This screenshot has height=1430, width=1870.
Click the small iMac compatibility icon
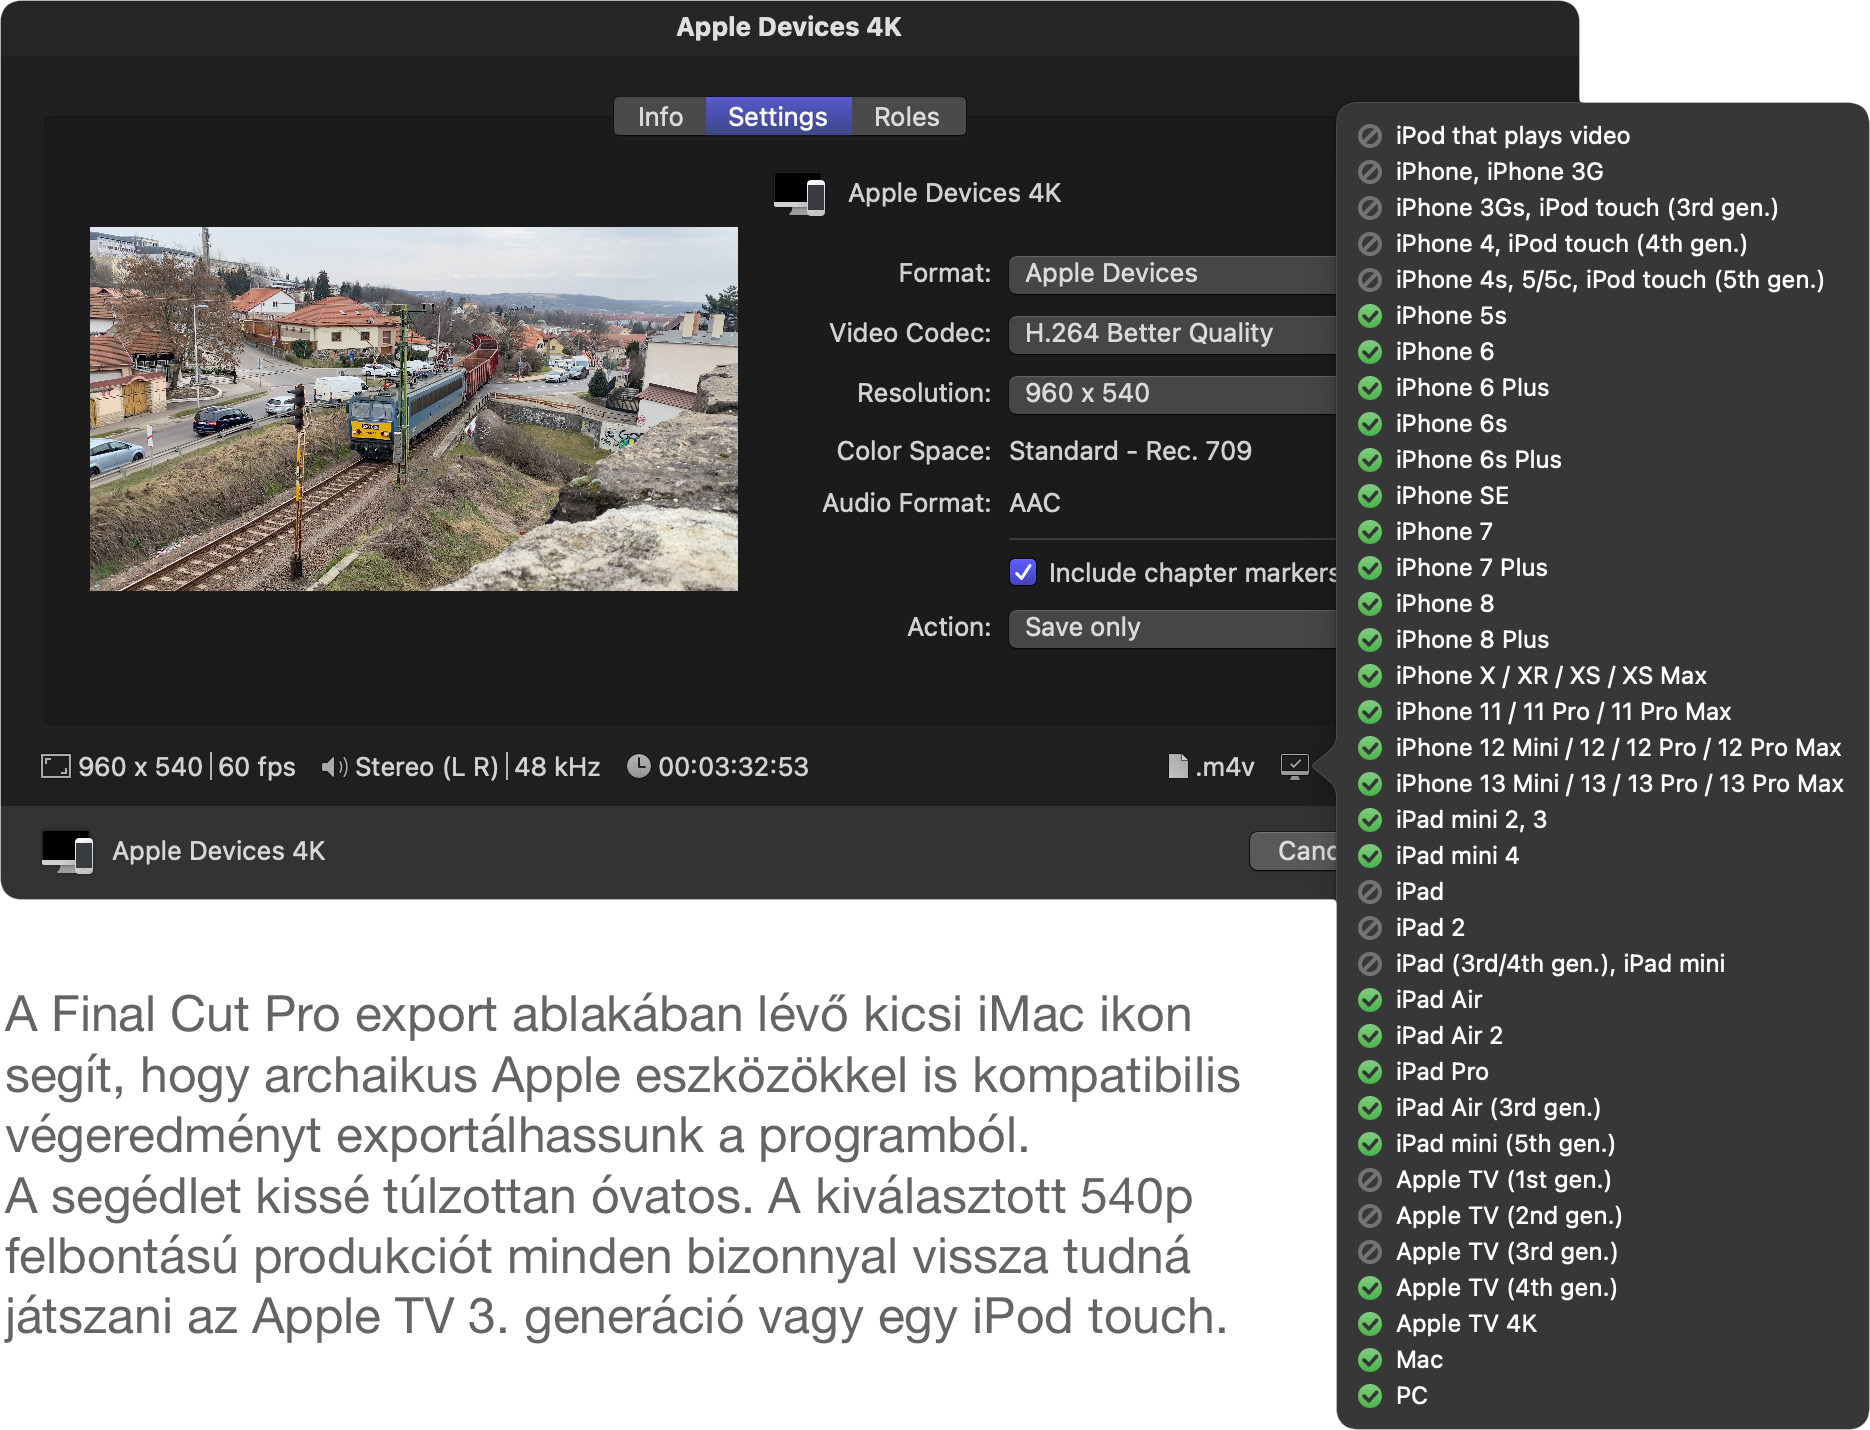[x=1294, y=767]
